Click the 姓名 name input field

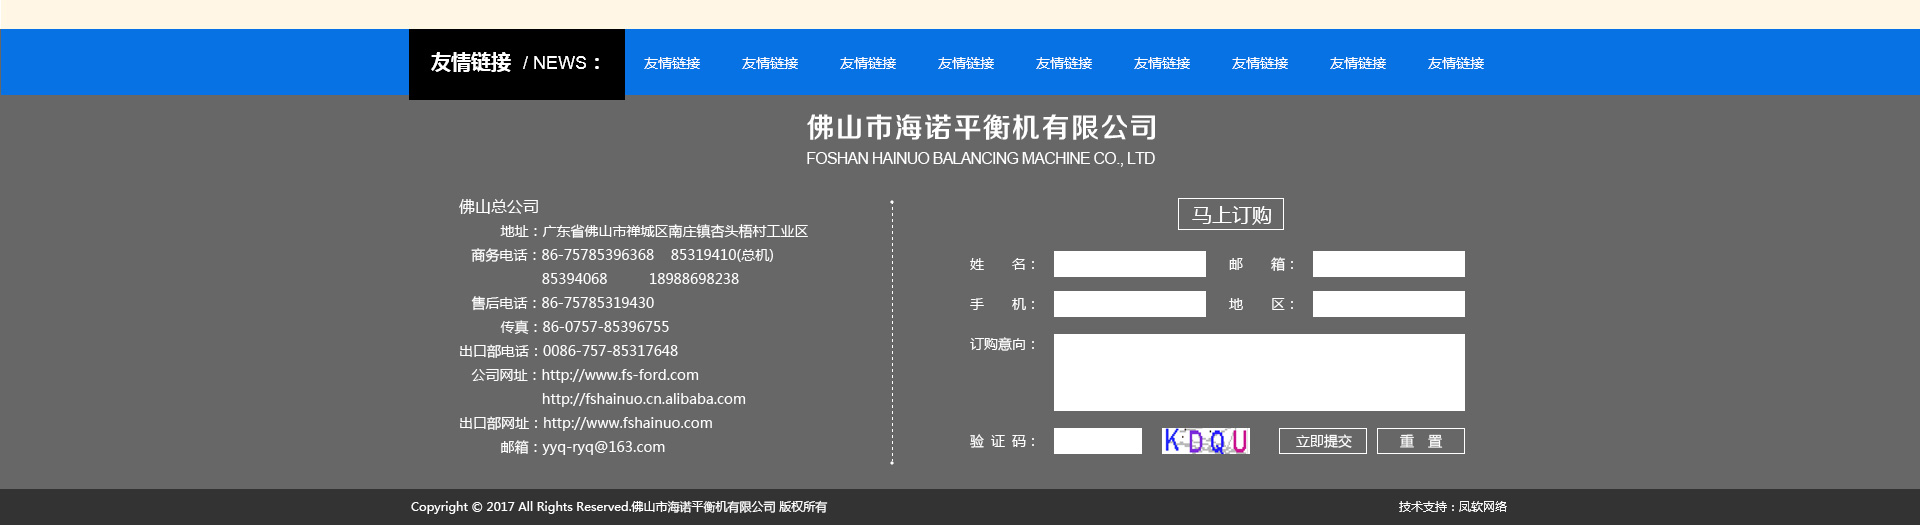1129,264
